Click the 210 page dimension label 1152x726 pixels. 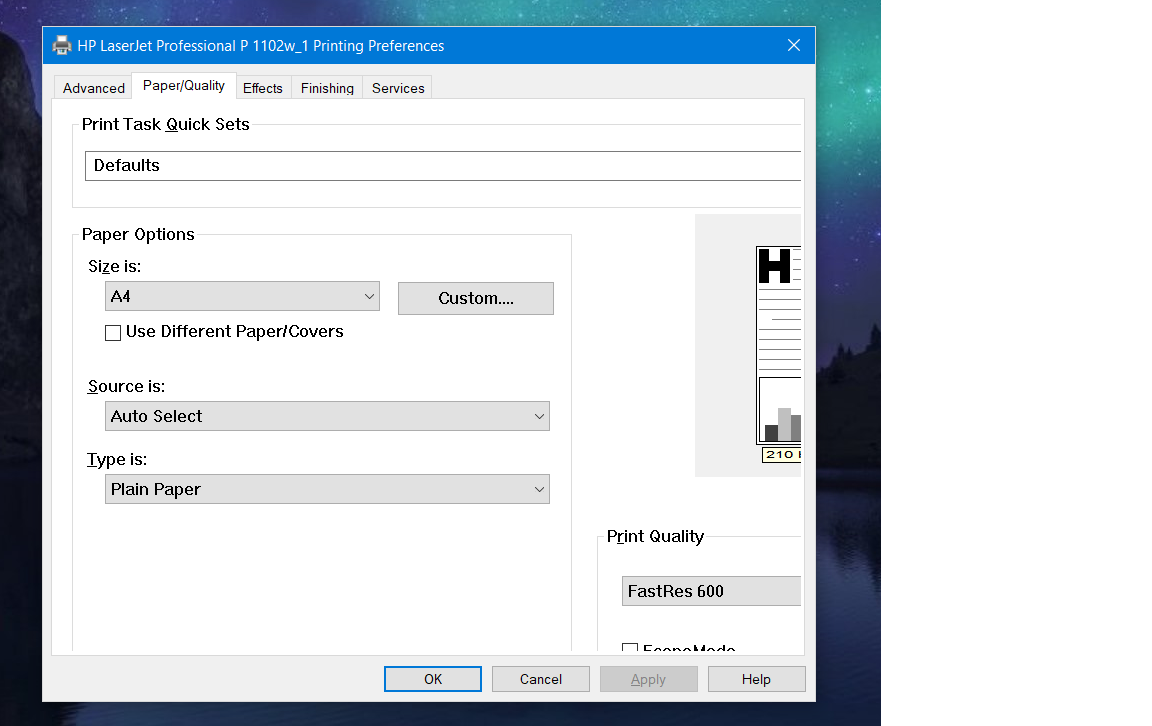click(782, 455)
